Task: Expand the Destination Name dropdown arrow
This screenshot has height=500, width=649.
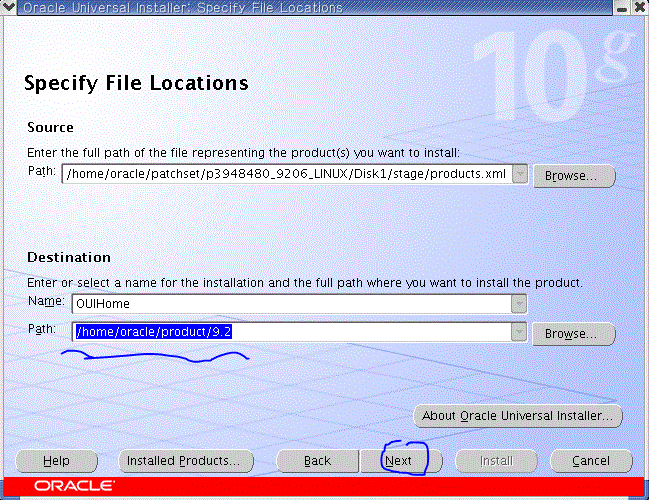Action: (519, 304)
